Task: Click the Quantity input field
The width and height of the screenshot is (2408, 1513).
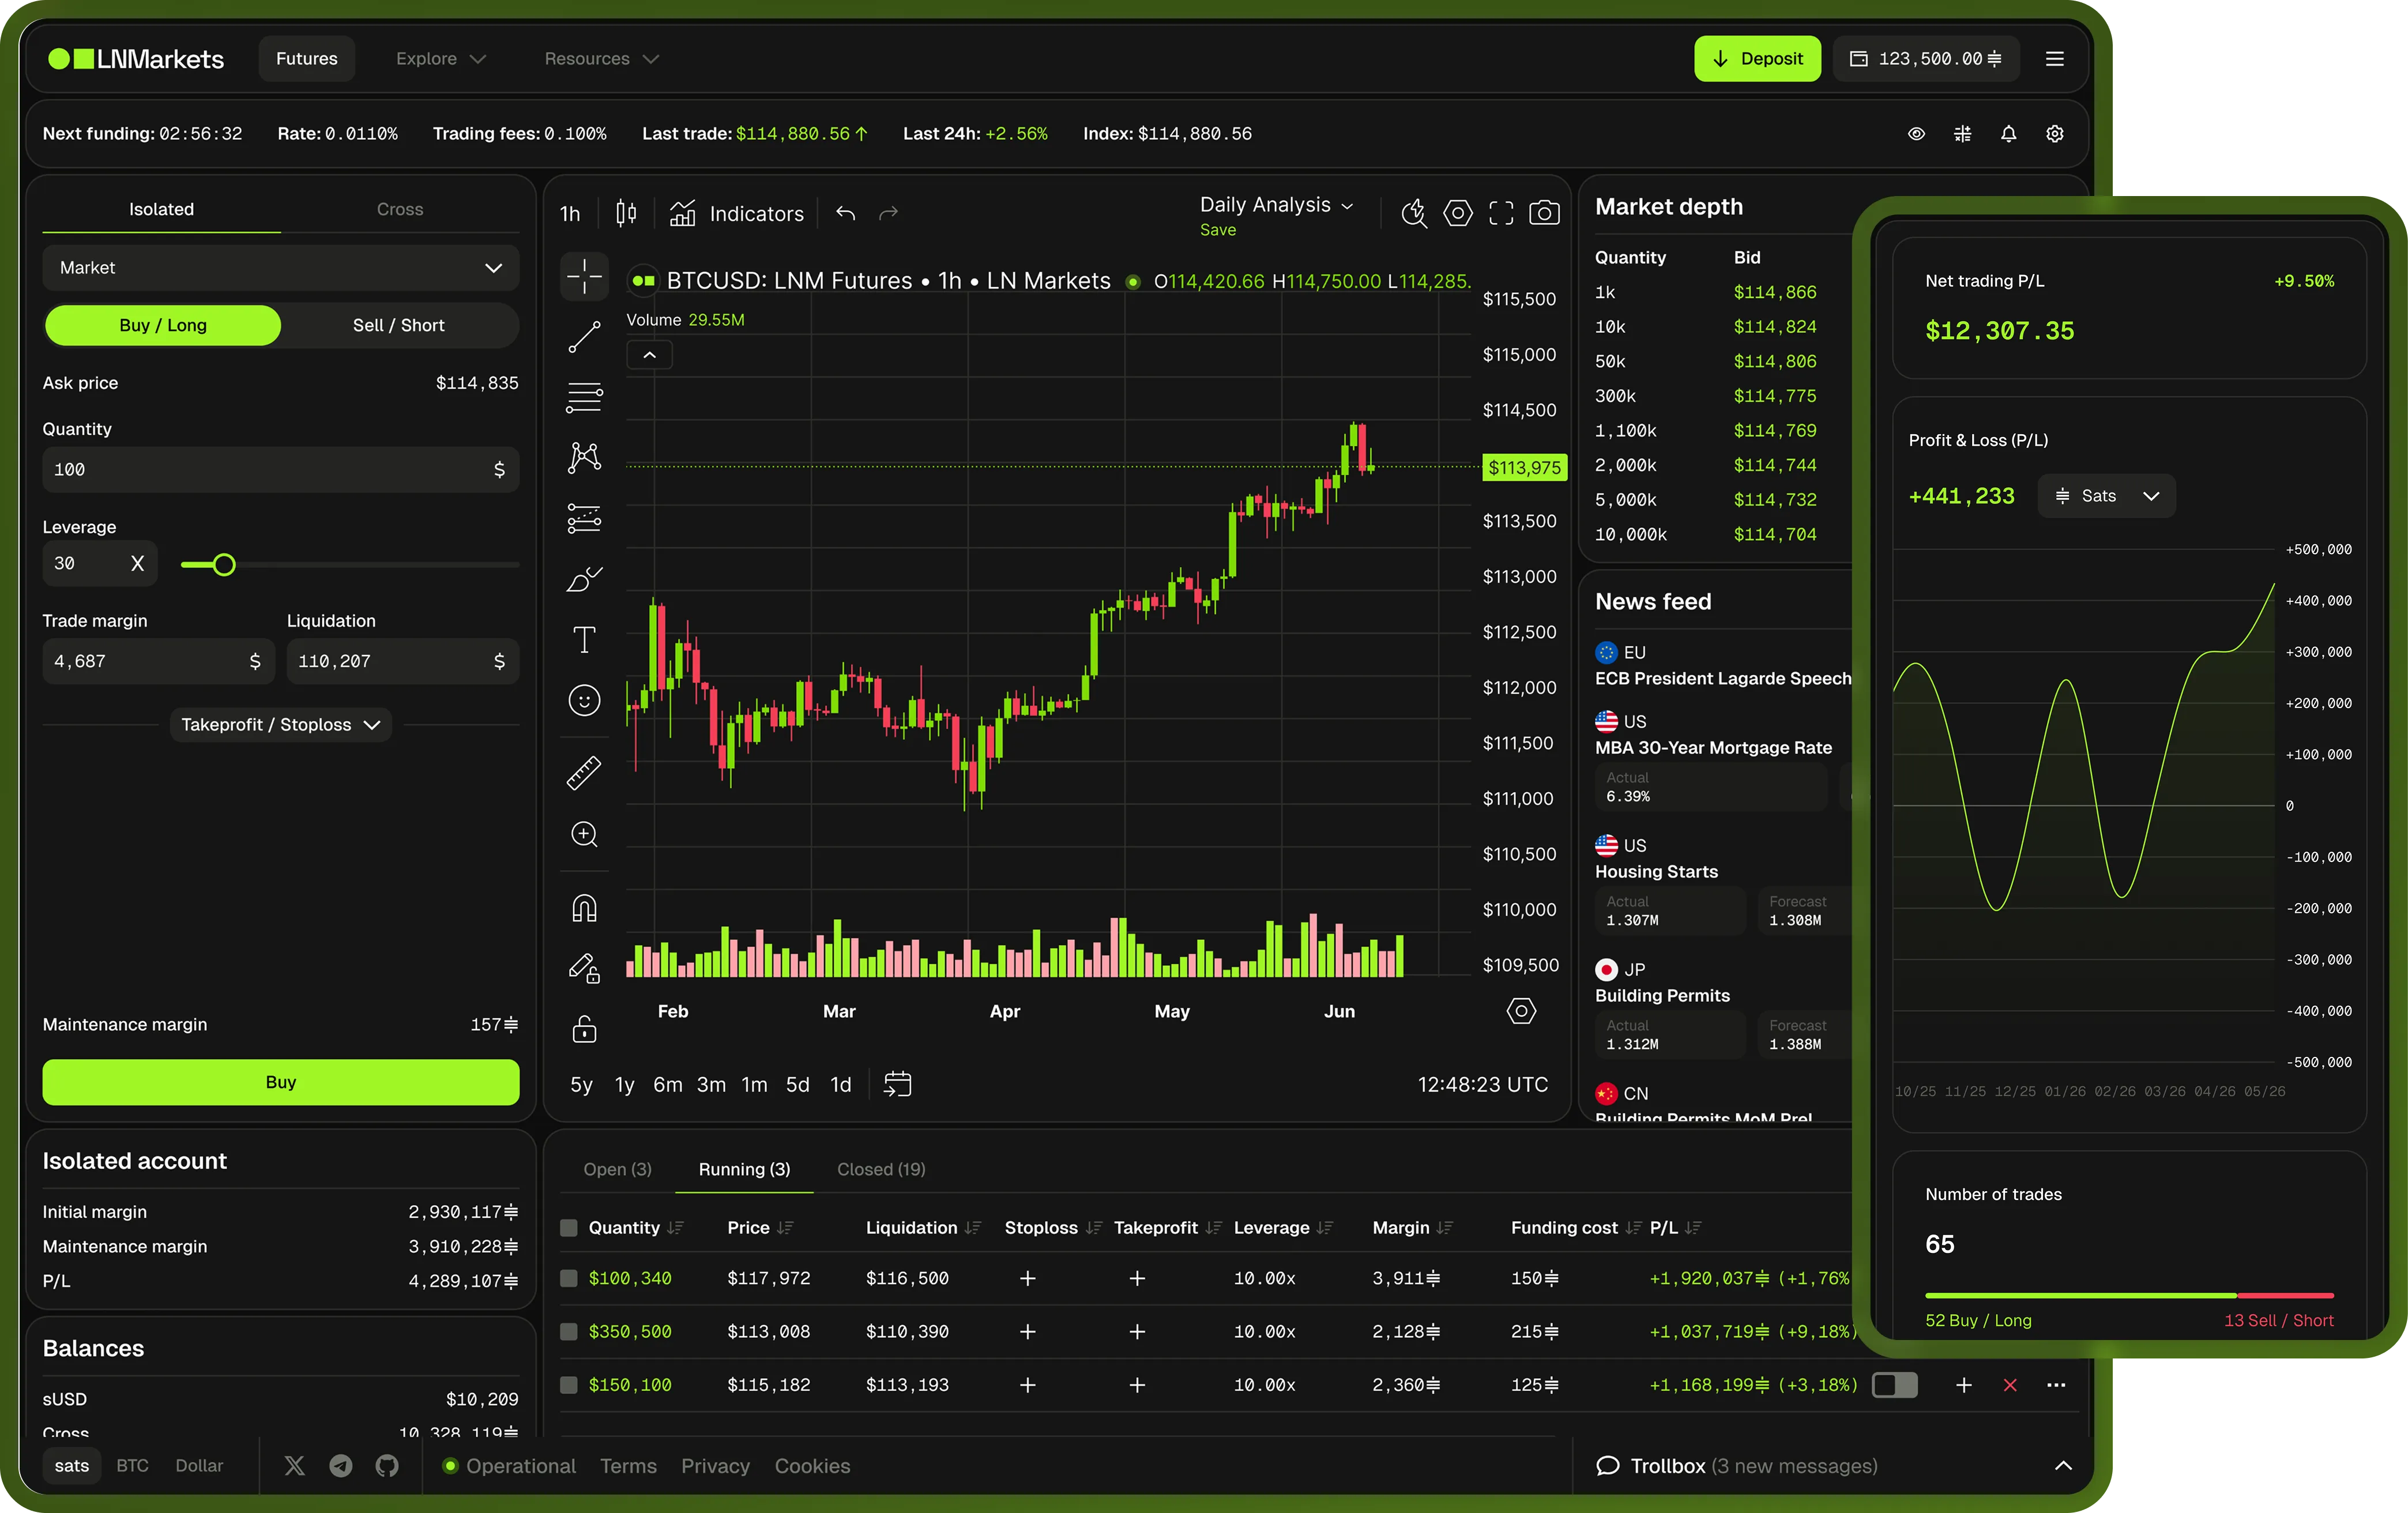Action: [281, 469]
